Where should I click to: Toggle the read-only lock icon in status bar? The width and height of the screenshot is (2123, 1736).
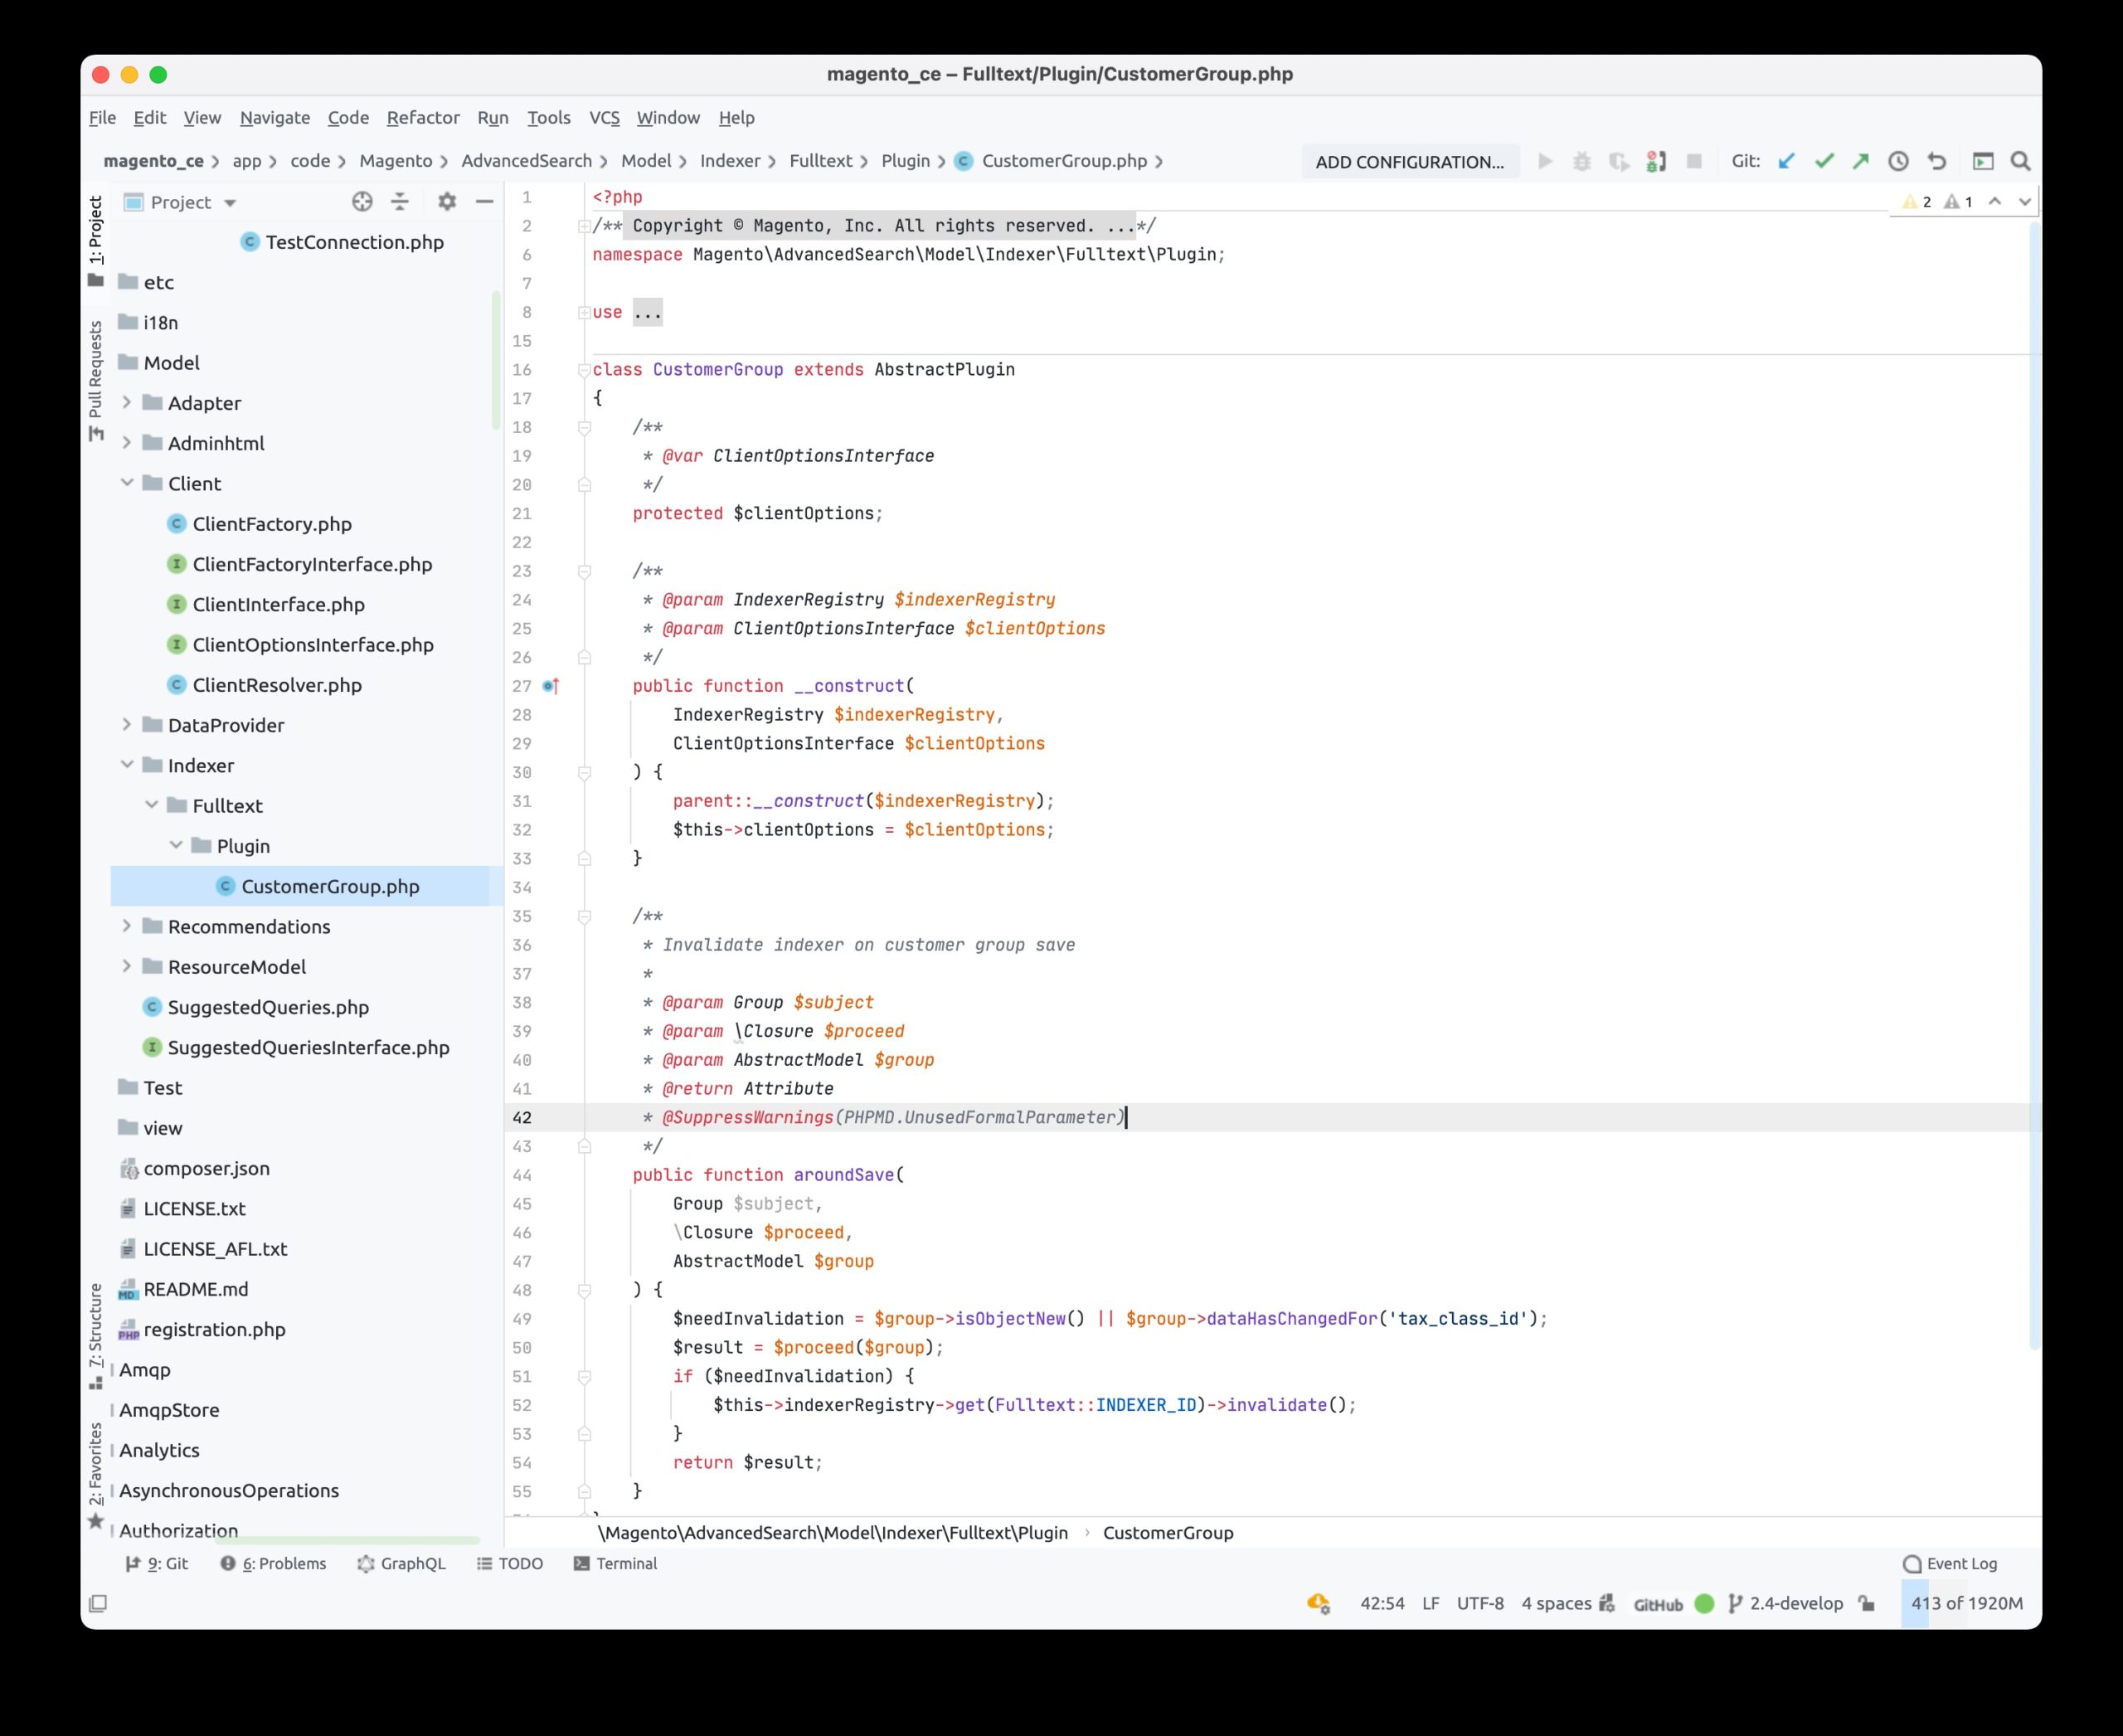pos(1866,1603)
